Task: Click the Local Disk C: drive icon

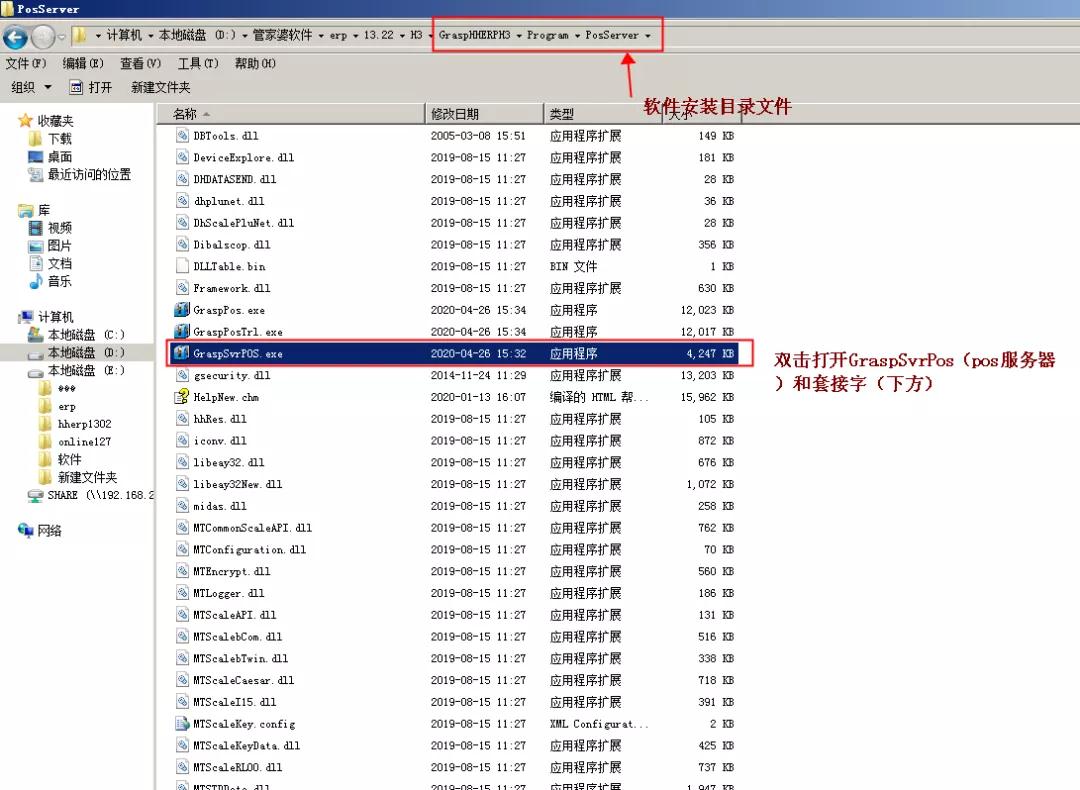Action: (x=36, y=335)
